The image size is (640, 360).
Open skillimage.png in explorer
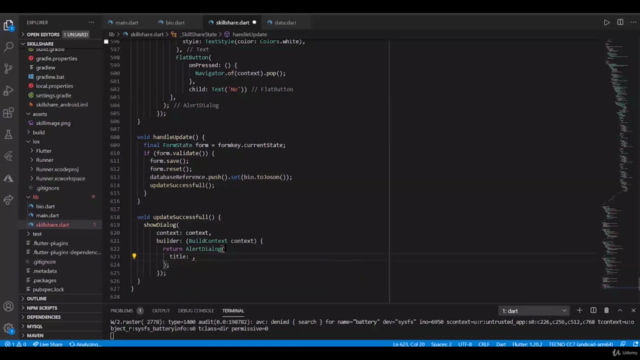[60, 123]
